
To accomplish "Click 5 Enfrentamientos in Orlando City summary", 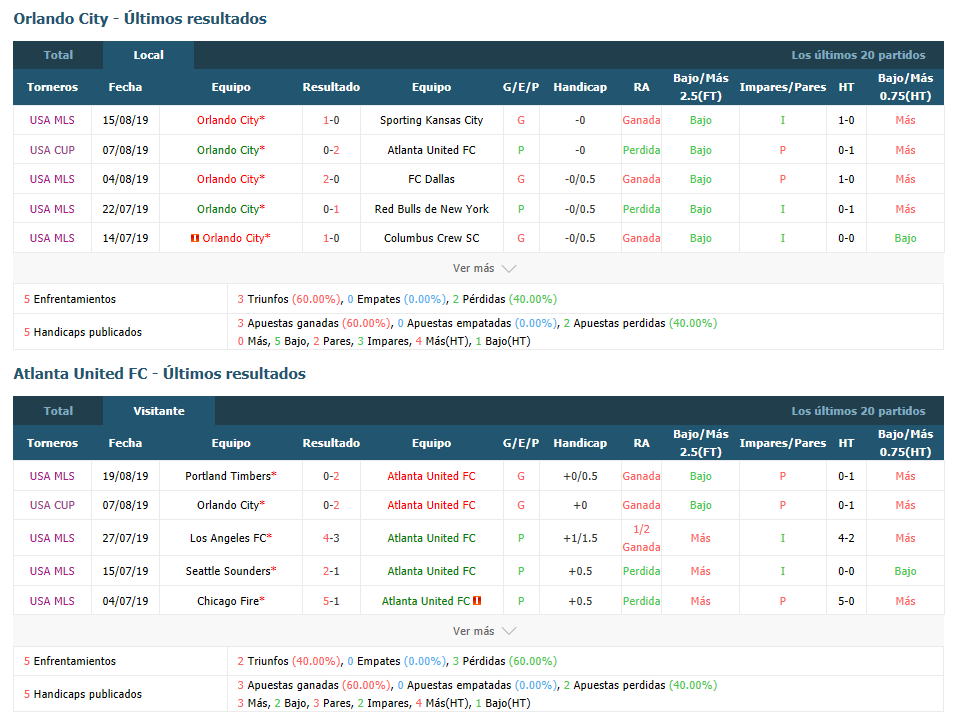I will point(70,299).
